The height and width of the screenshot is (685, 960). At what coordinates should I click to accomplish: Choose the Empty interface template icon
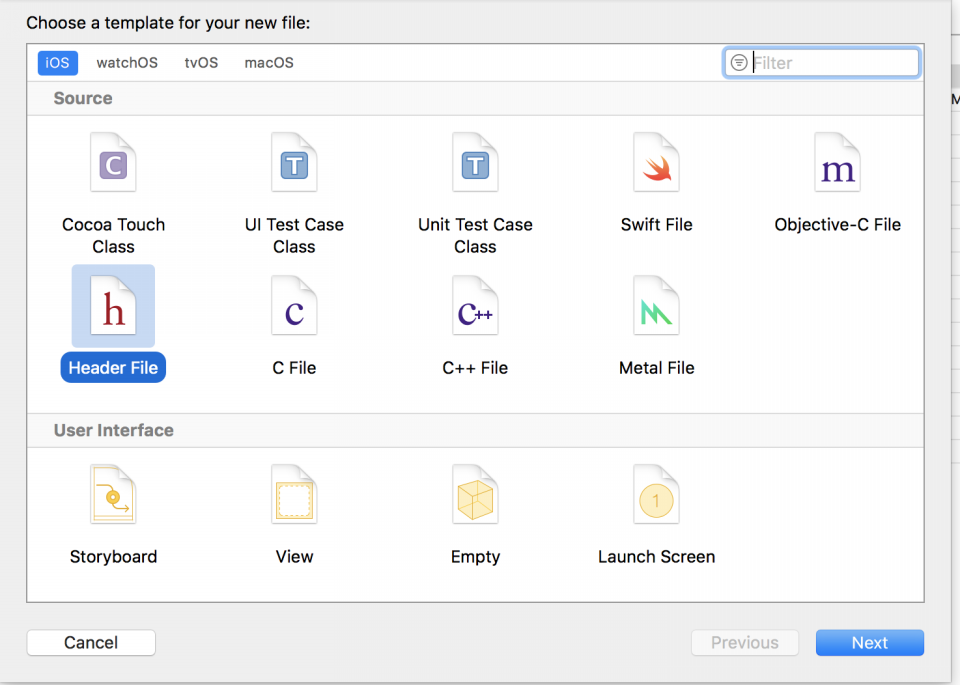[475, 495]
